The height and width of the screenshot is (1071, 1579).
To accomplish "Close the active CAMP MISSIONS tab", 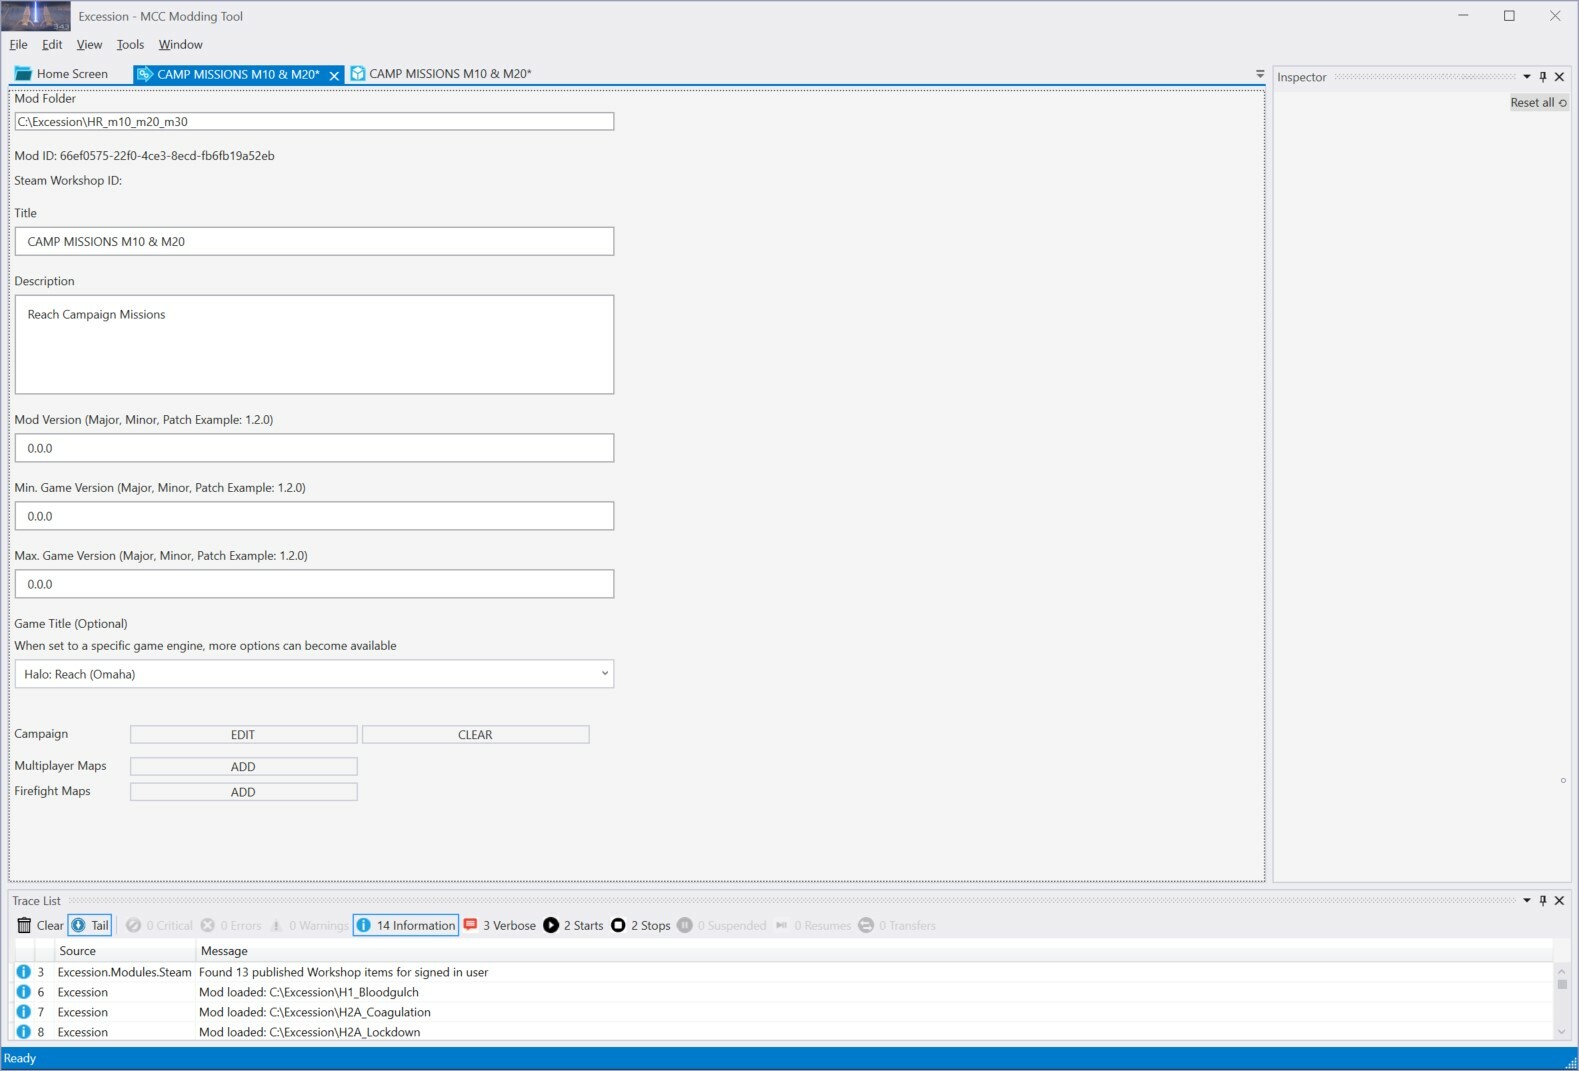I will click(x=334, y=75).
